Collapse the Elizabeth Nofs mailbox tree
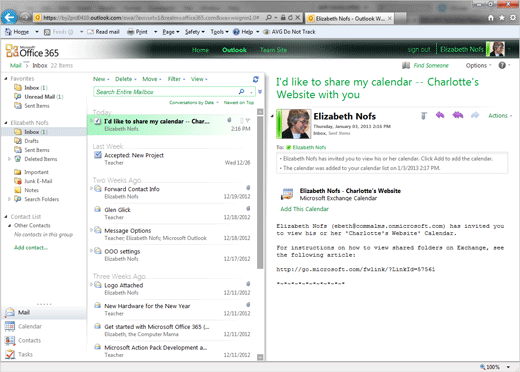520x372 pixels. click(x=6, y=123)
